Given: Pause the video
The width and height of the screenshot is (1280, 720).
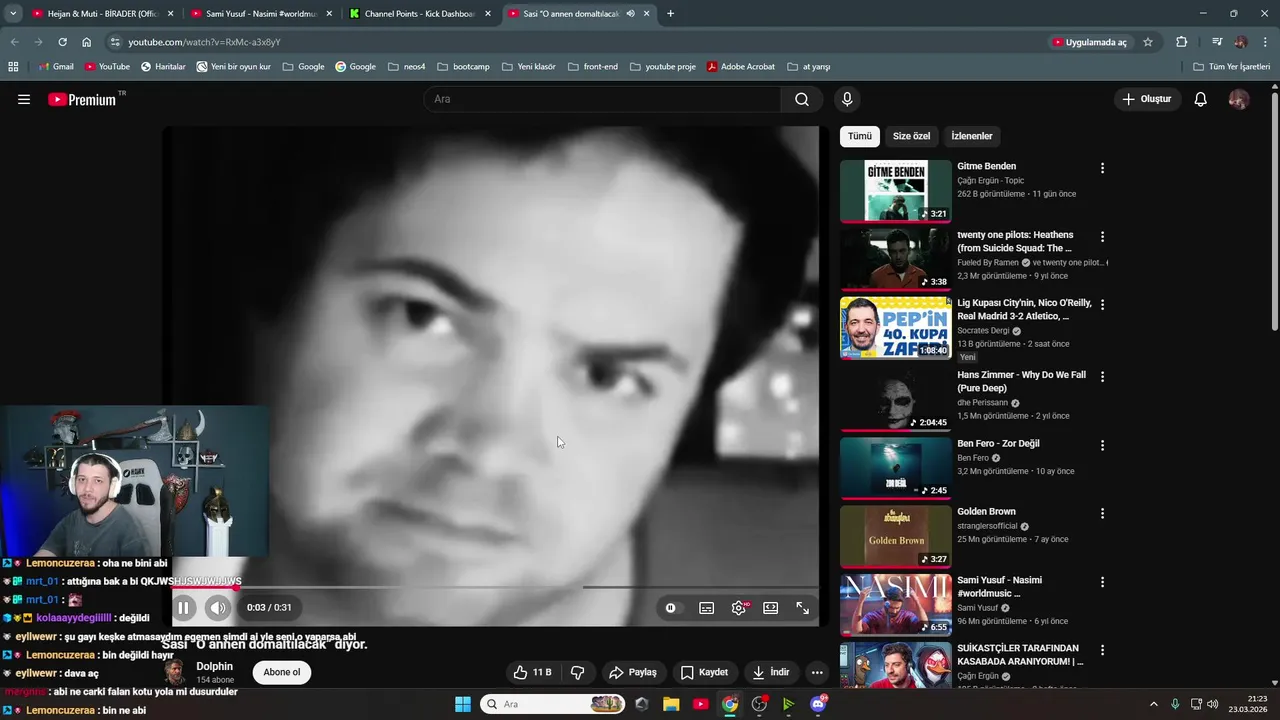Looking at the screenshot, I should 184,607.
